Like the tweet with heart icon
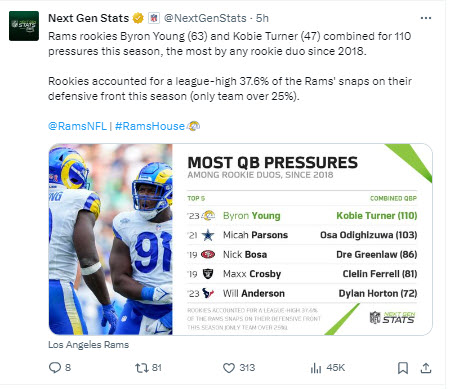Image resolution: width=452 pixels, height=389 pixels. click(x=229, y=368)
